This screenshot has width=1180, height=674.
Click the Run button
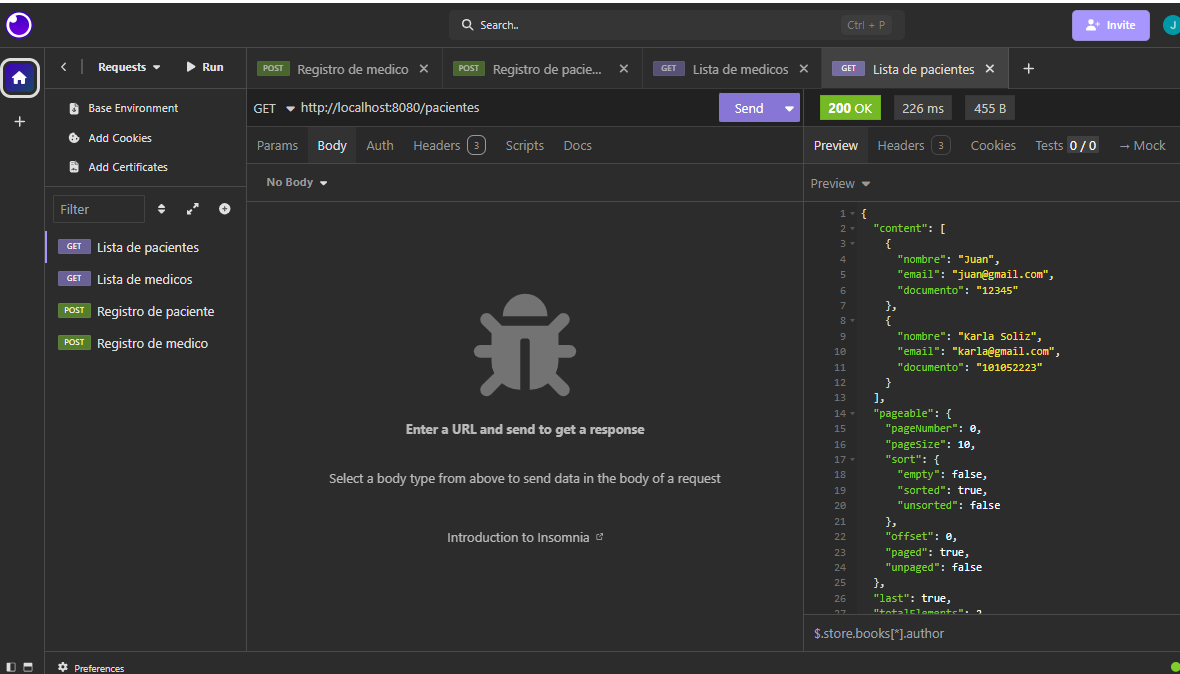(x=205, y=67)
